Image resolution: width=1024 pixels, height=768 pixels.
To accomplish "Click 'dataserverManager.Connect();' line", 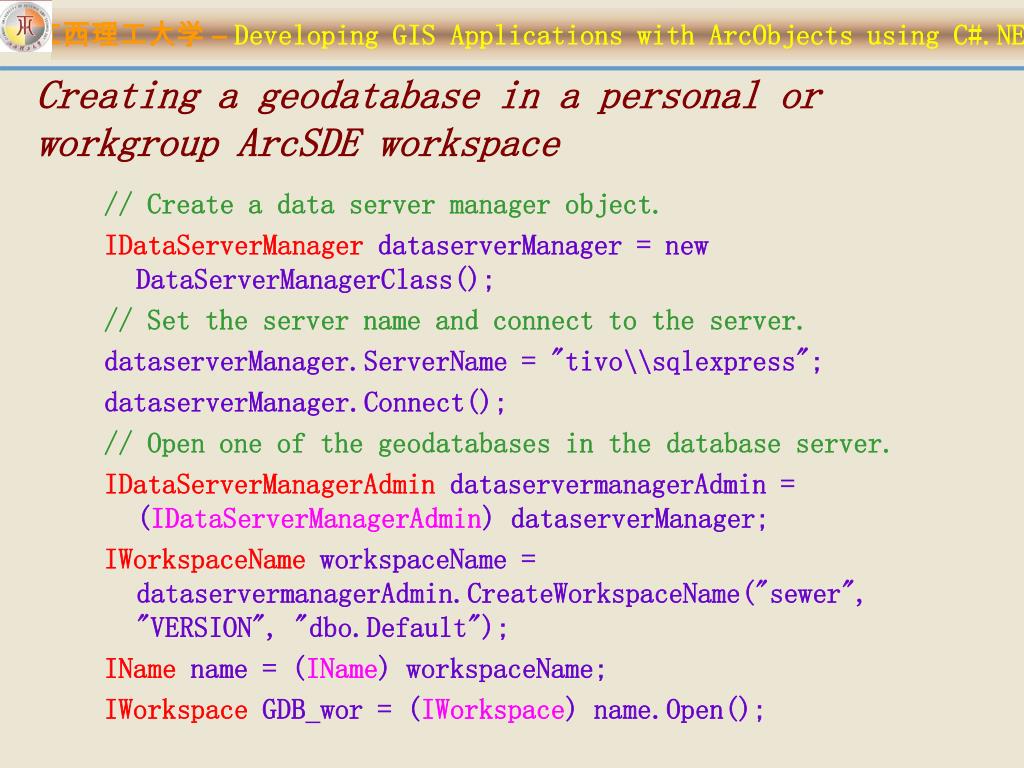I will click(x=305, y=403).
